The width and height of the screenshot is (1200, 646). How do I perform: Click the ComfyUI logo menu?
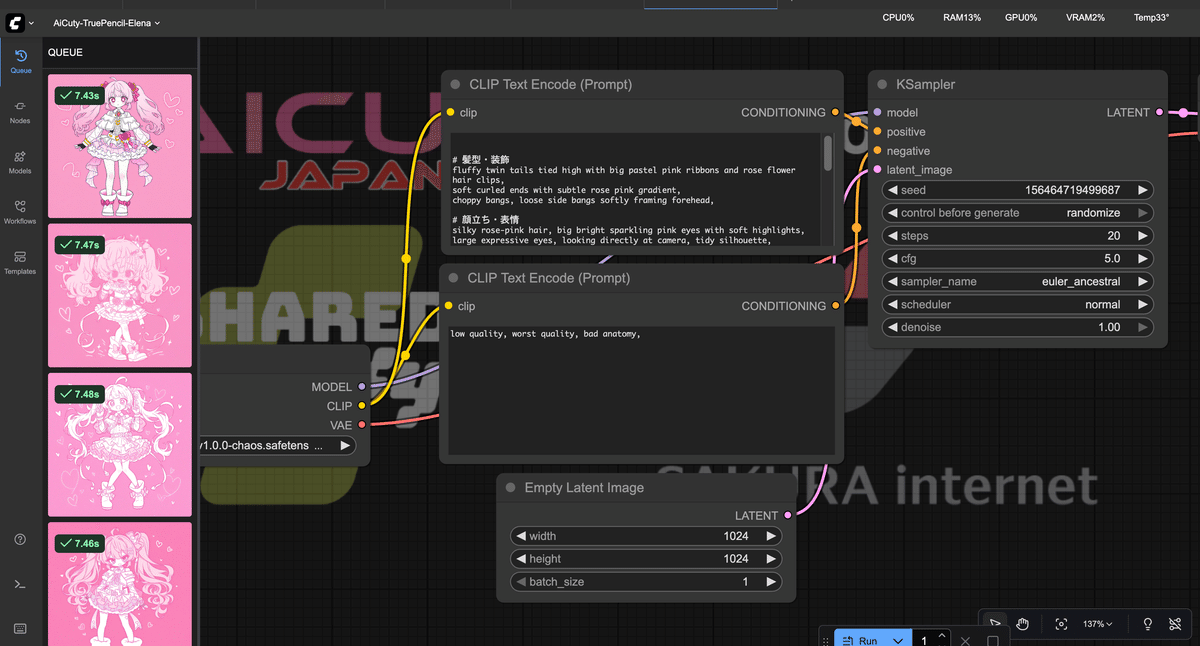[21, 22]
